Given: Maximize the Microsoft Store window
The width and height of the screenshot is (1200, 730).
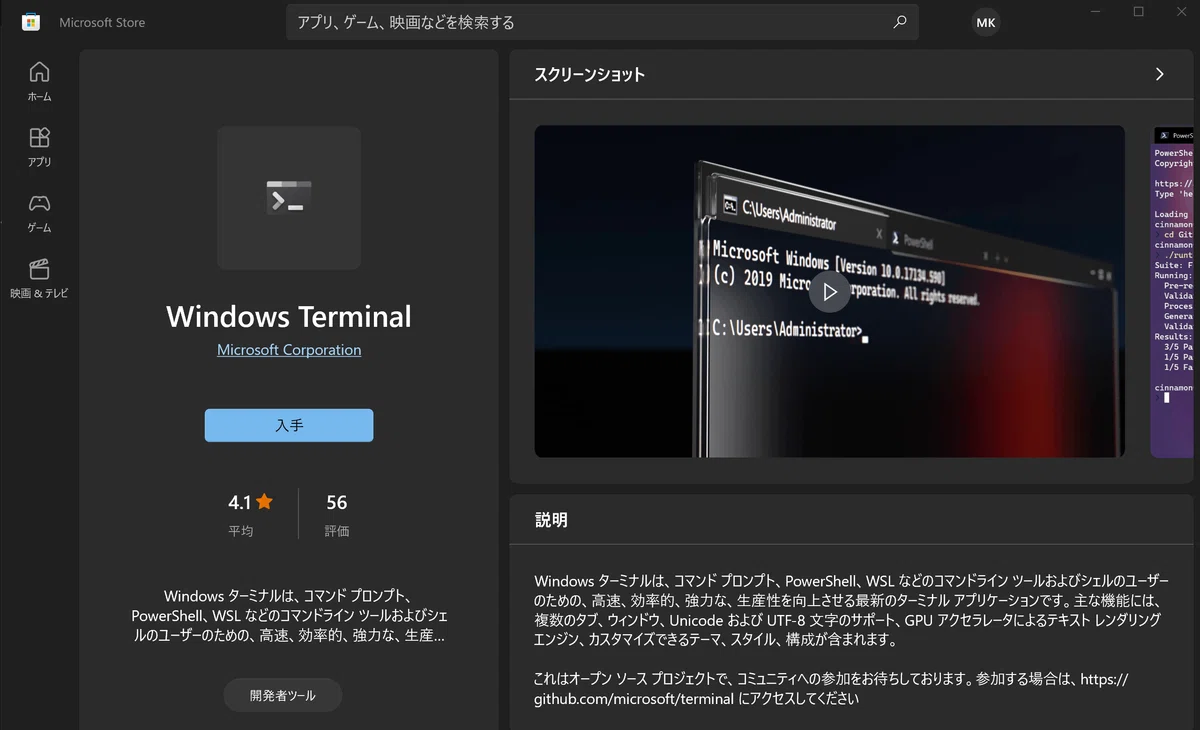Looking at the screenshot, I should coord(1138,12).
